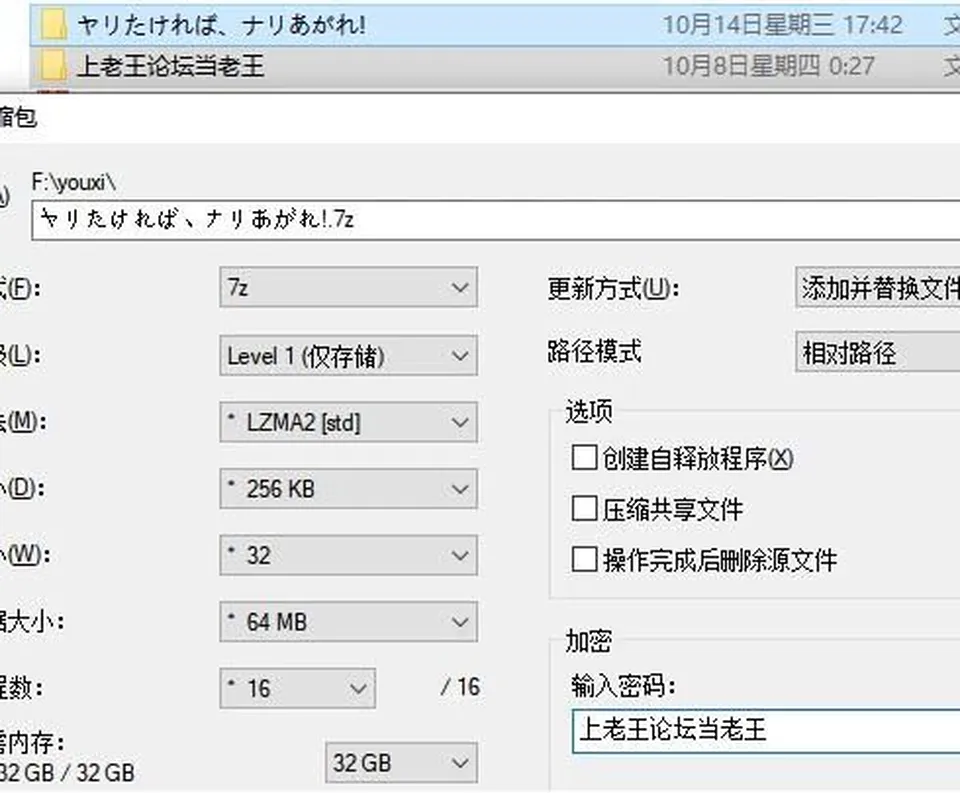Image resolution: width=960 pixels, height=793 pixels.
Task: Open the 7z archive format dropdown
Action: [x=348, y=287]
